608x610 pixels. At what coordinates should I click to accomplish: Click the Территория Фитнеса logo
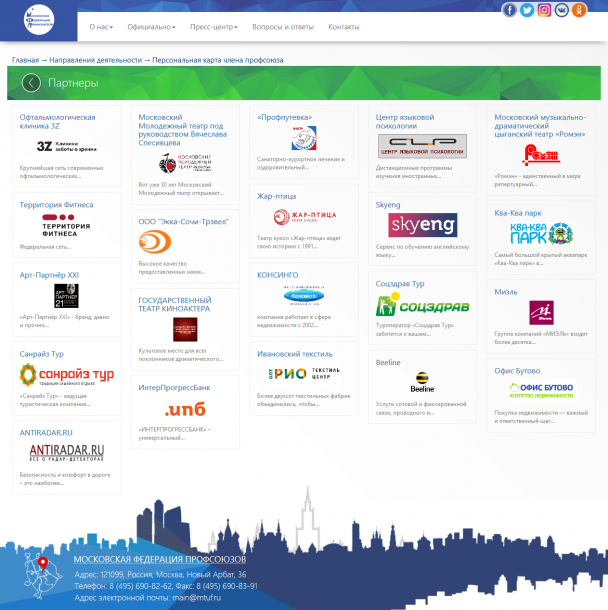[66, 225]
